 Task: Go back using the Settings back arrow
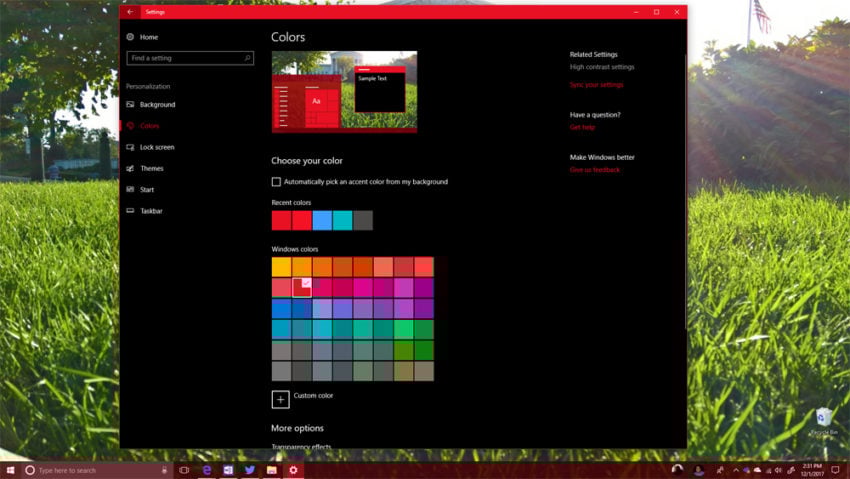[130, 12]
